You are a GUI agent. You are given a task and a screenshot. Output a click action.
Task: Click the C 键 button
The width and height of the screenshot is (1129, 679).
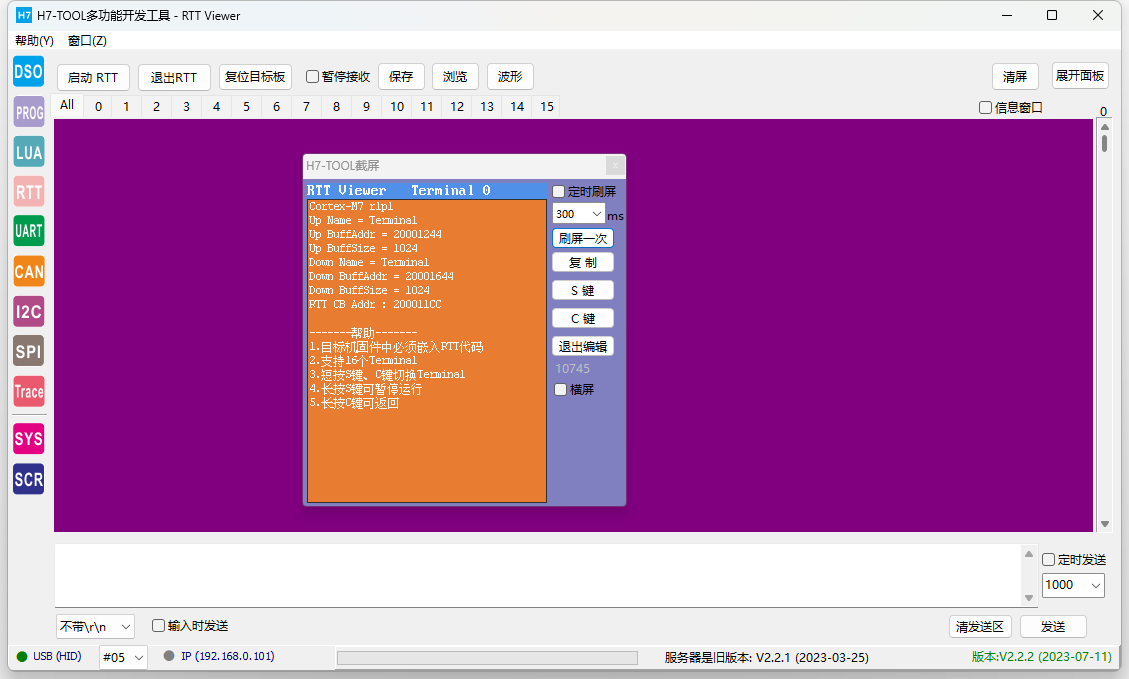[583, 318]
